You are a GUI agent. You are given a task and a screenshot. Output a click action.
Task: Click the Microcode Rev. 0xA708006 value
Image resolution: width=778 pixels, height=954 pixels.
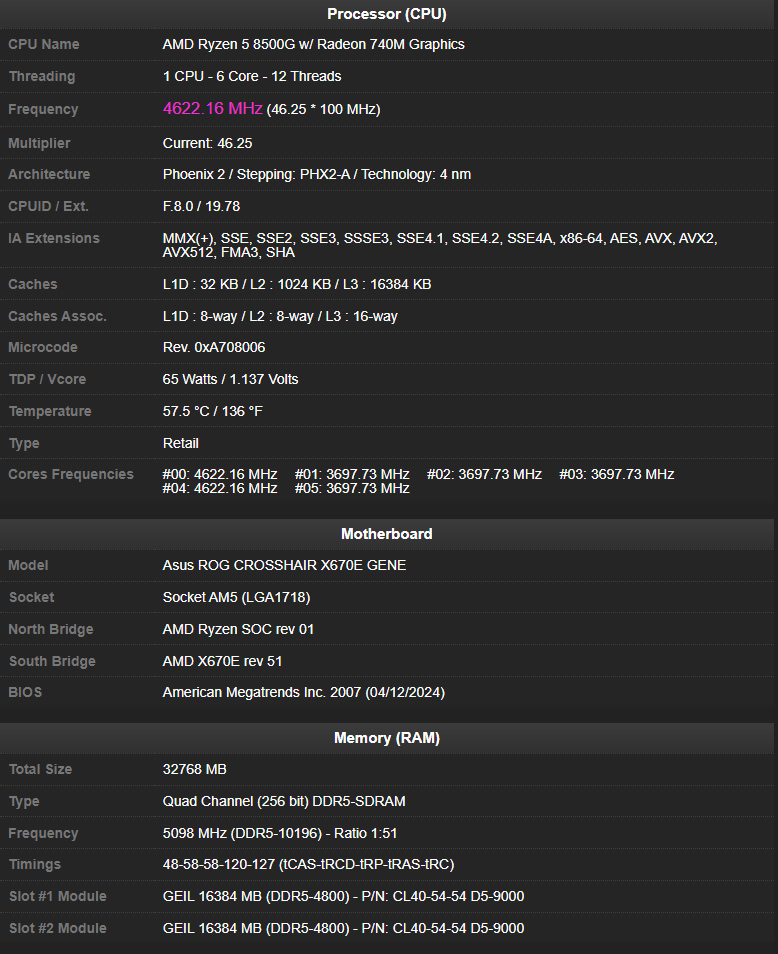(214, 347)
